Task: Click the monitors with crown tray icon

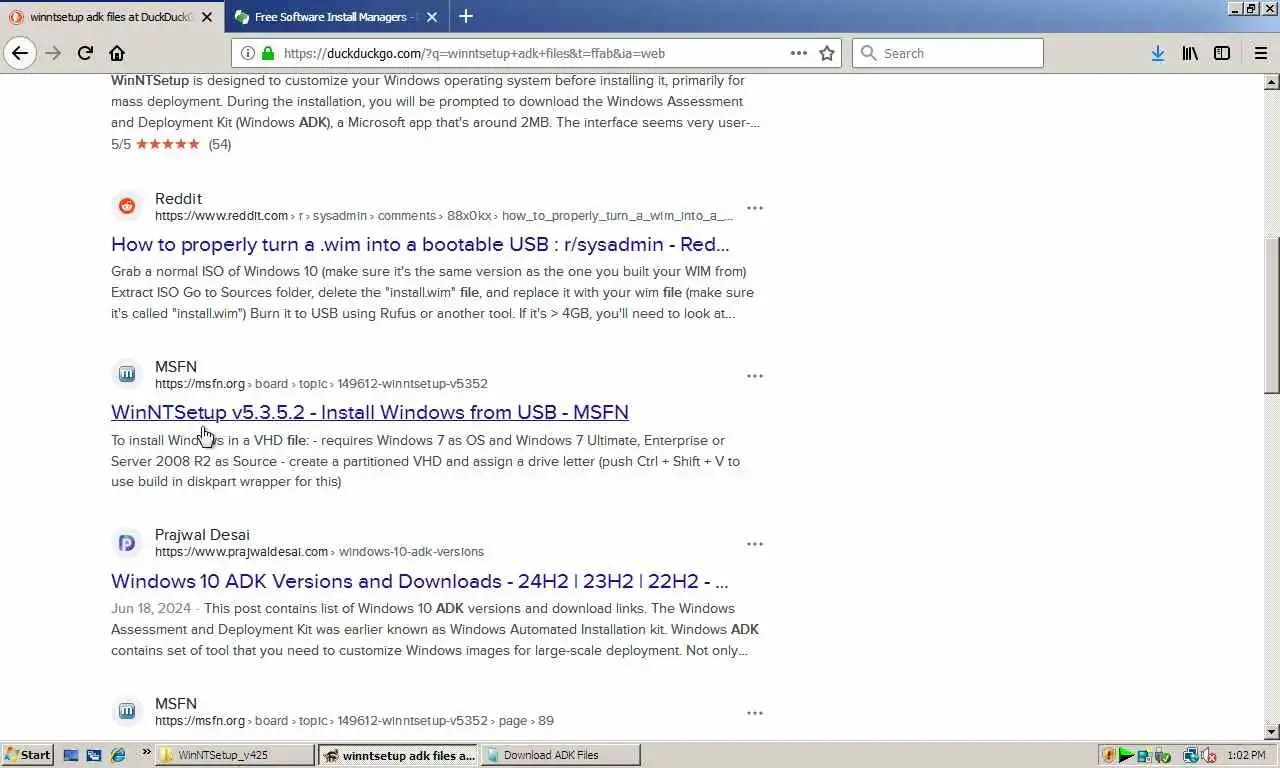Action: [x=1143, y=756]
